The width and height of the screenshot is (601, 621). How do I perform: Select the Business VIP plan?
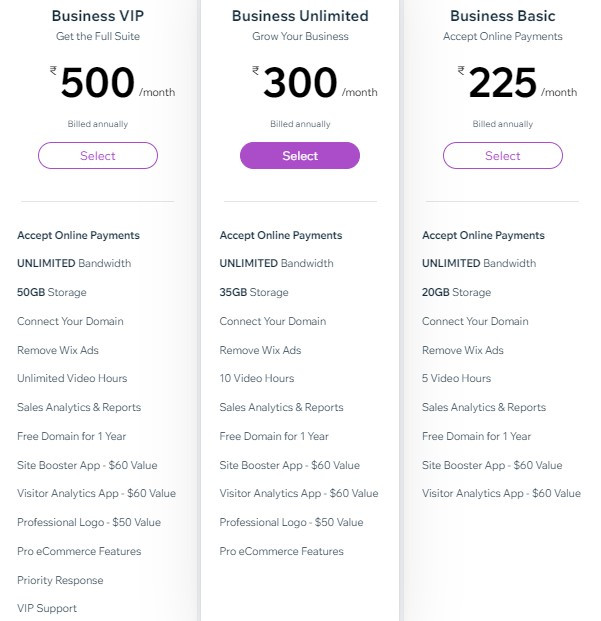coord(98,156)
